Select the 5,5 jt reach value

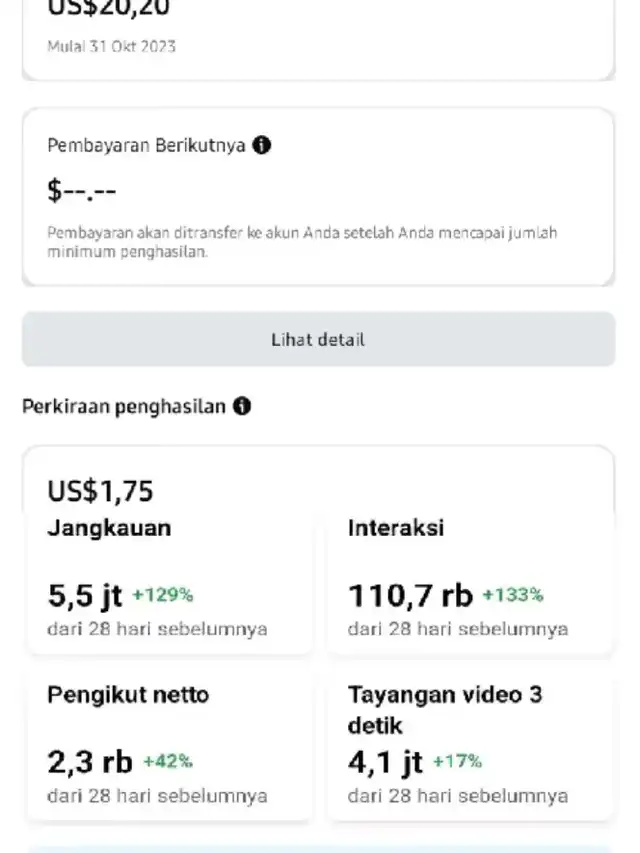[84, 596]
